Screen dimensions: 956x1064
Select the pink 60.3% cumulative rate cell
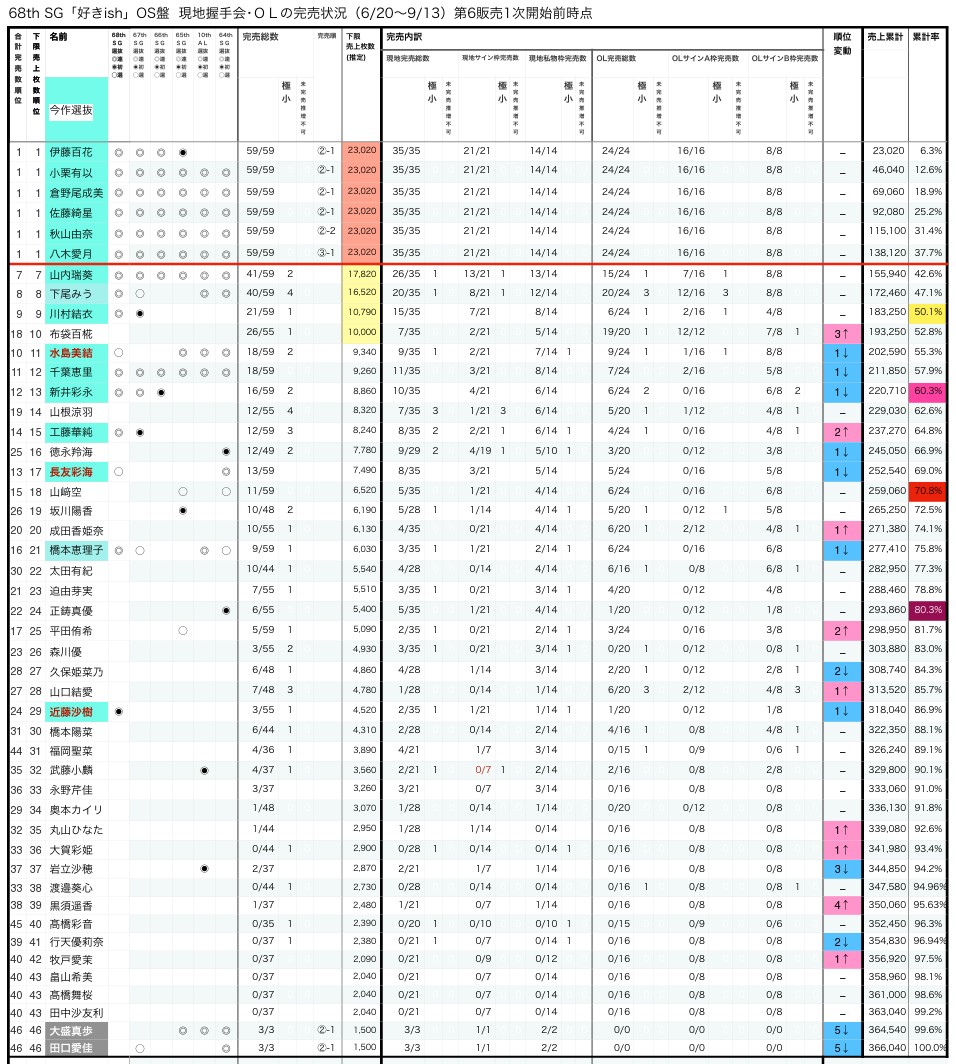click(x=928, y=391)
